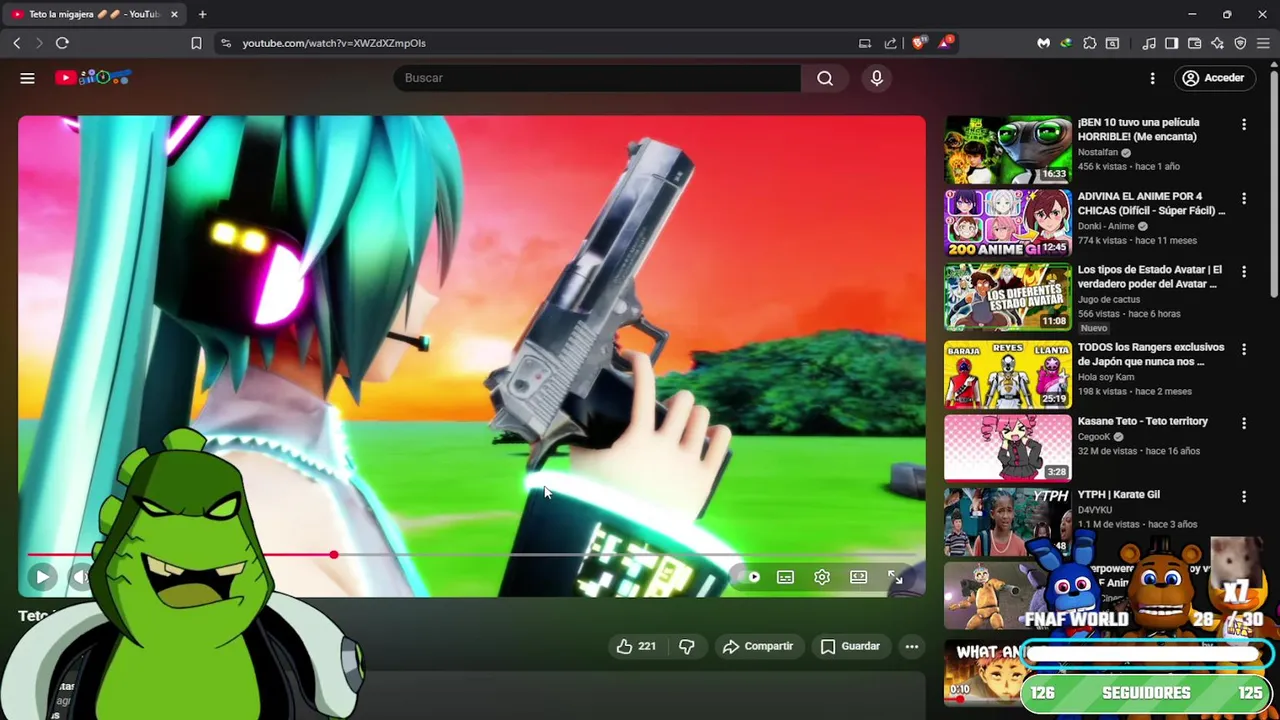Toggle the browser sidebar panel
The height and width of the screenshot is (720, 1280).
pos(1171,43)
